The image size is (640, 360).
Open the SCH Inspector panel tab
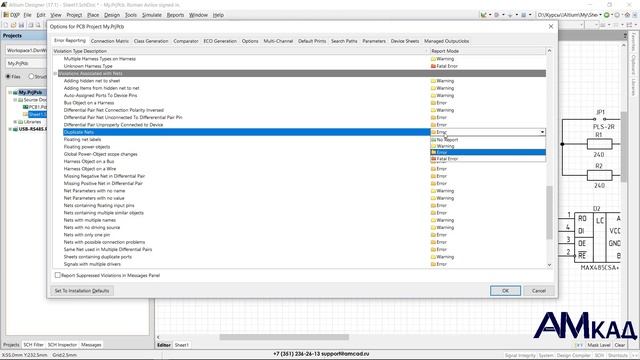pos(62,345)
